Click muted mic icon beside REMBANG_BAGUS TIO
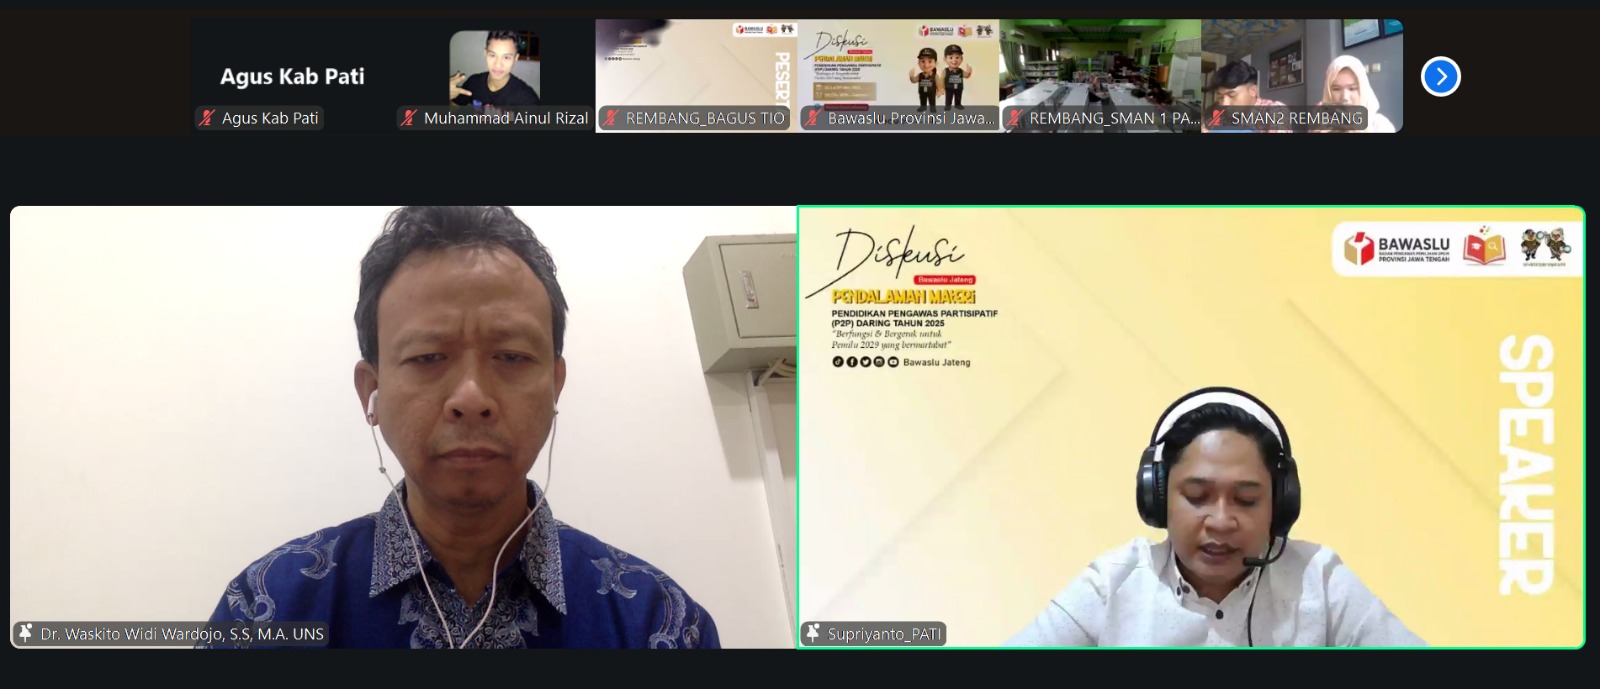 [611, 118]
